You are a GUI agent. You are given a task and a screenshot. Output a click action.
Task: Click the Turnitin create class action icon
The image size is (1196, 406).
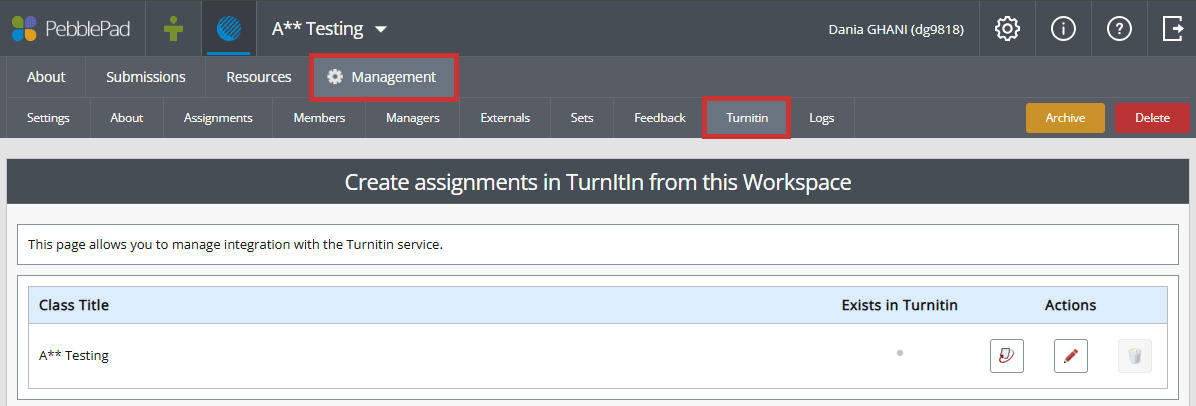(1007, 356)
